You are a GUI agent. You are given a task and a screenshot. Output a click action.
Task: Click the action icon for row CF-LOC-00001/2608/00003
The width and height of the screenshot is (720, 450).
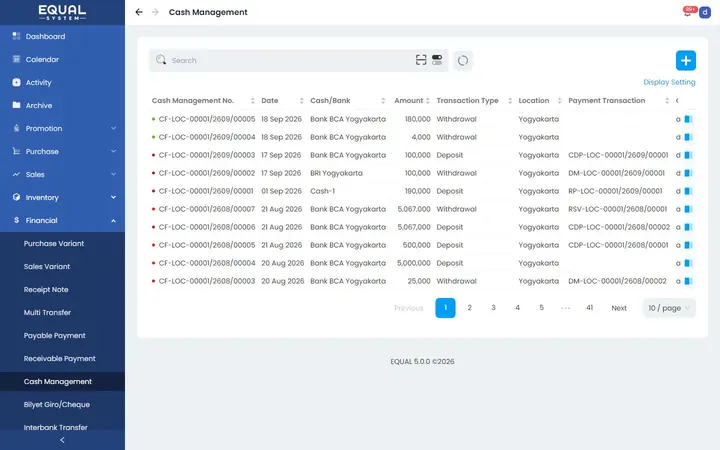688,281
